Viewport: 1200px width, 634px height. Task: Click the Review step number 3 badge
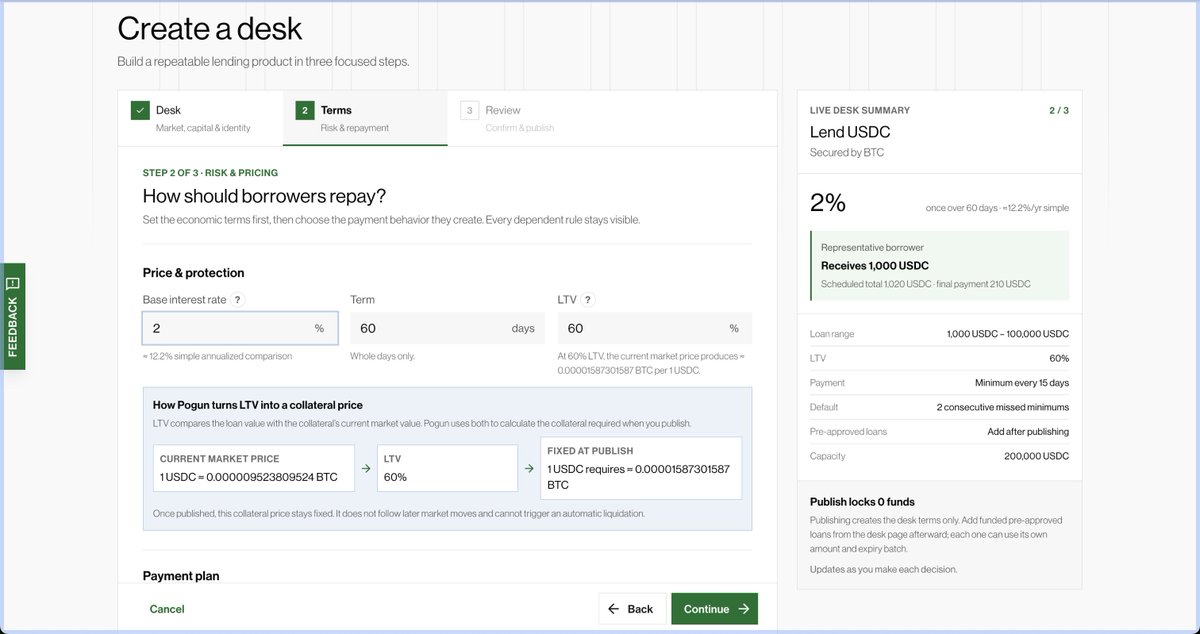tap(469, 110)
